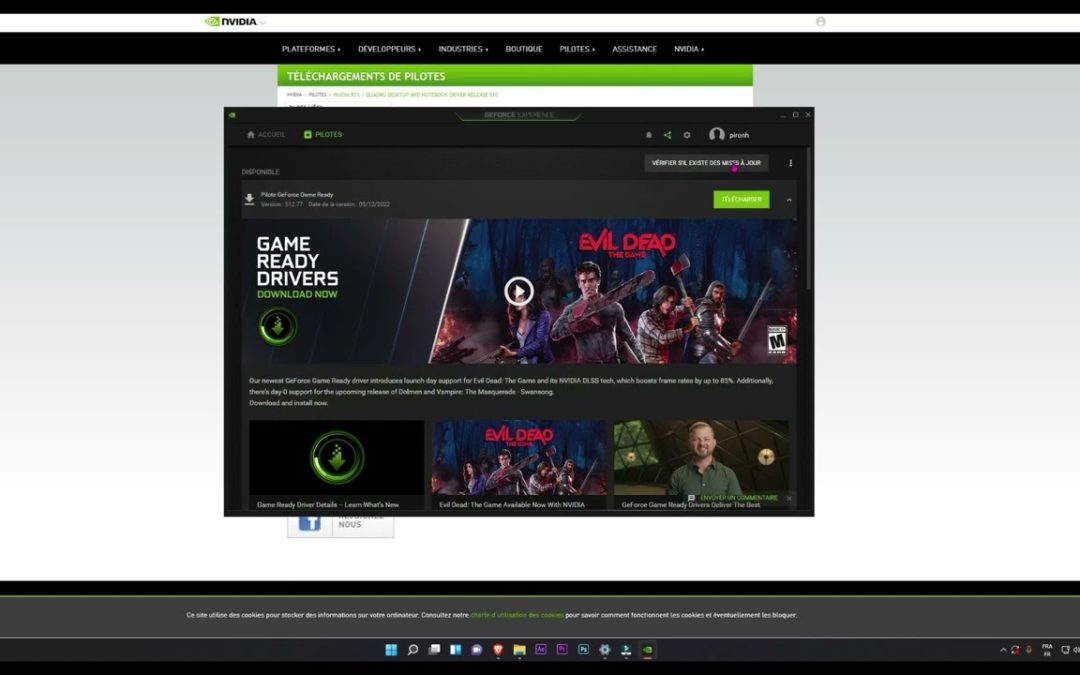Collapse the driver details chevron
Screen dimensions: 1080x675
point(789,200)
